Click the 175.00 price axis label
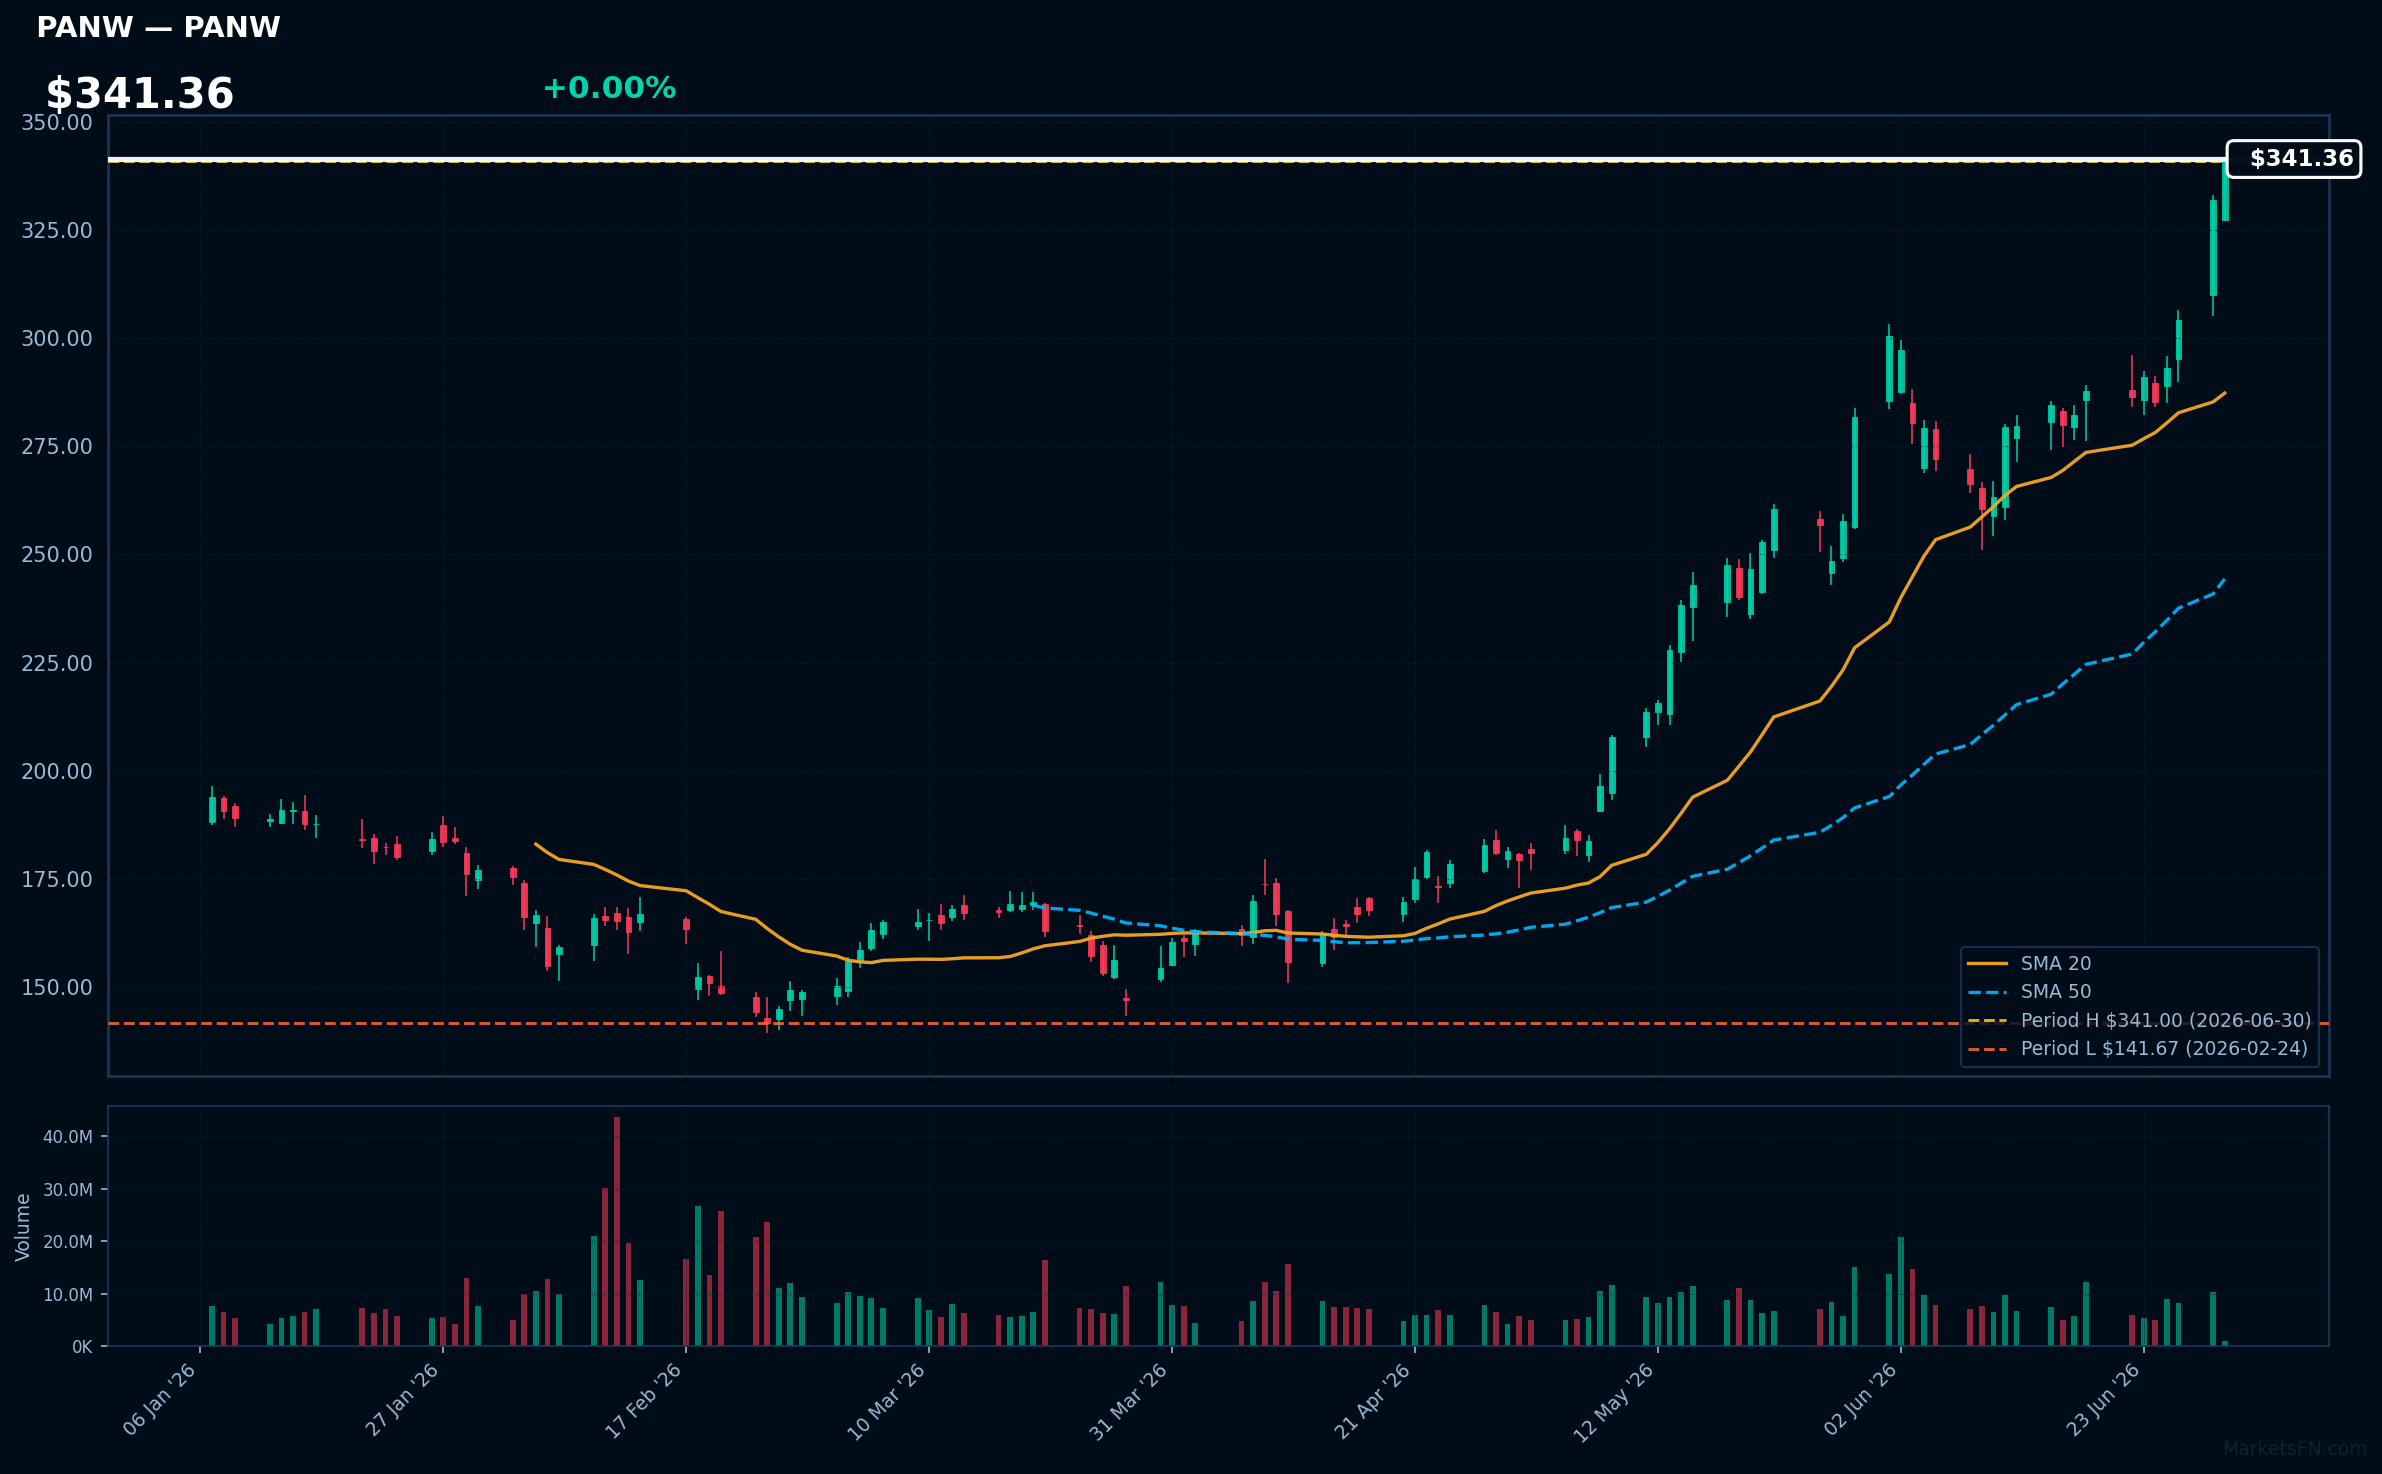2382x1474 pixels. (x=57, y=880)
